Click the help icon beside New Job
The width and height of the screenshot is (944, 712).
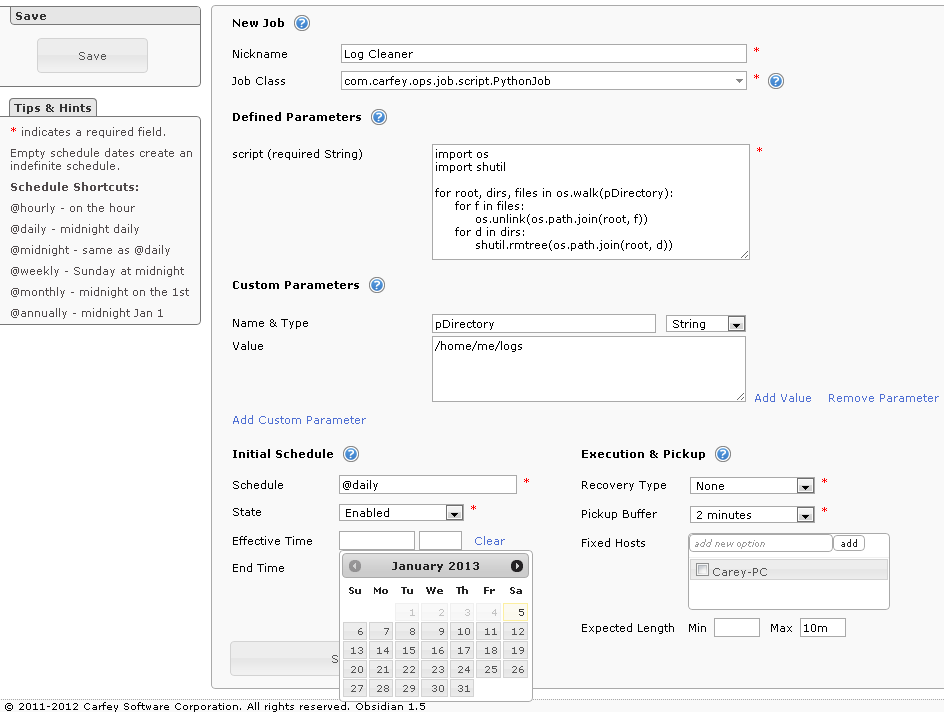(302, 24)
